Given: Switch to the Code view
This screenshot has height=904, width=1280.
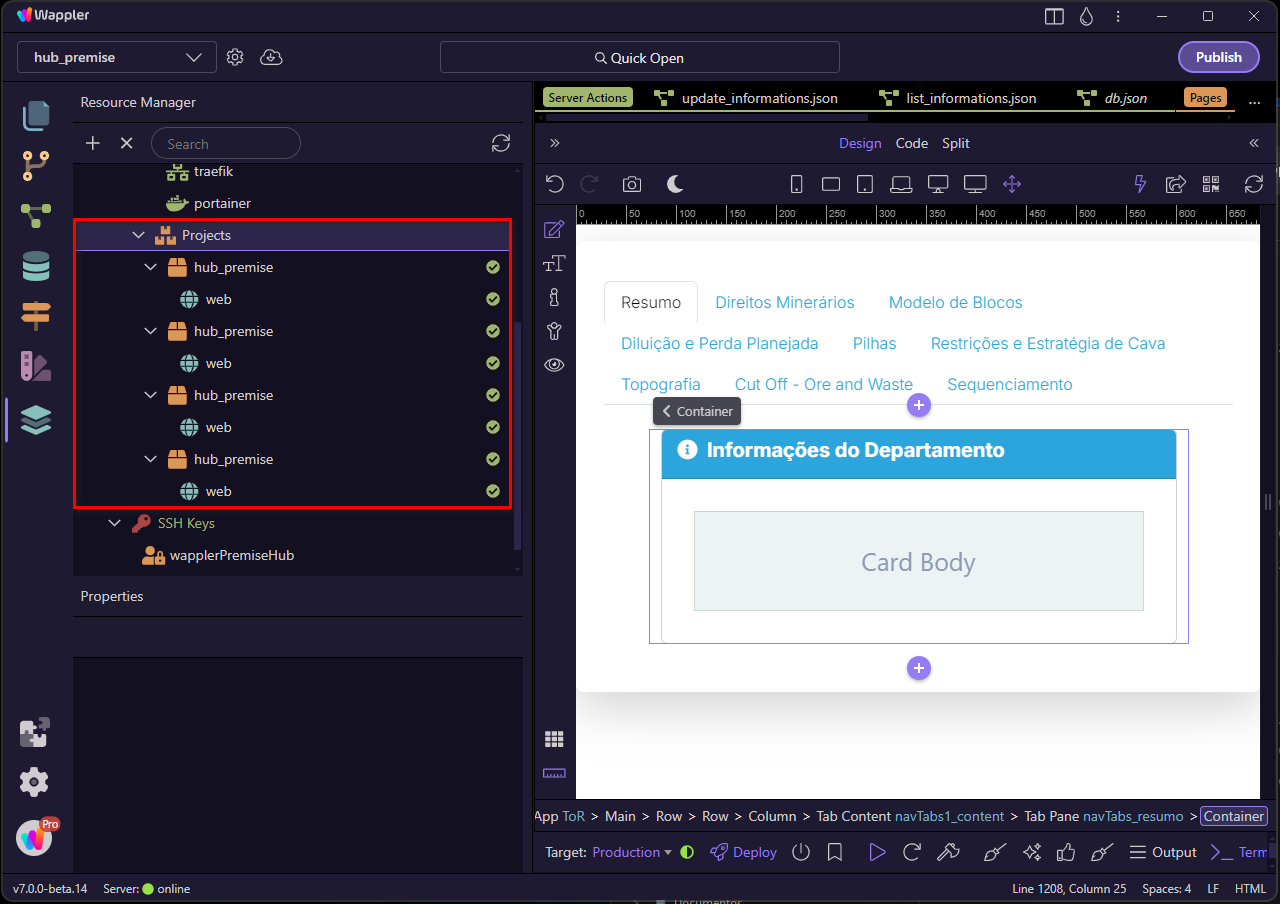Looking at the screenshot, I should click(911, 143).
